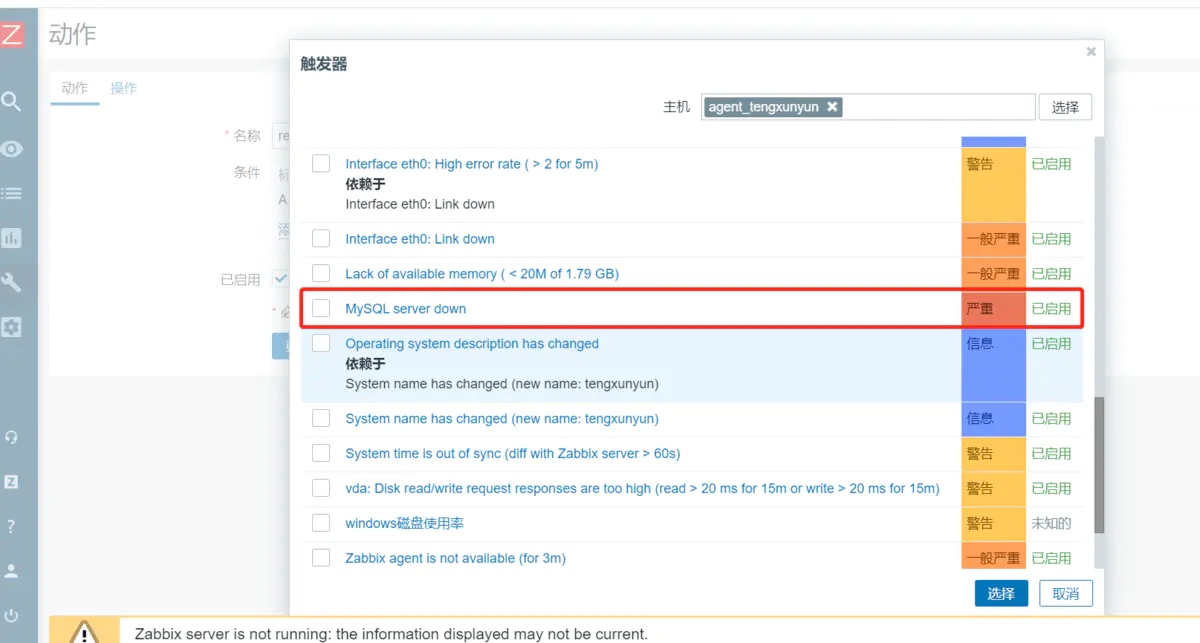
Task: Click the host input field
Action: tap(868, 107)
